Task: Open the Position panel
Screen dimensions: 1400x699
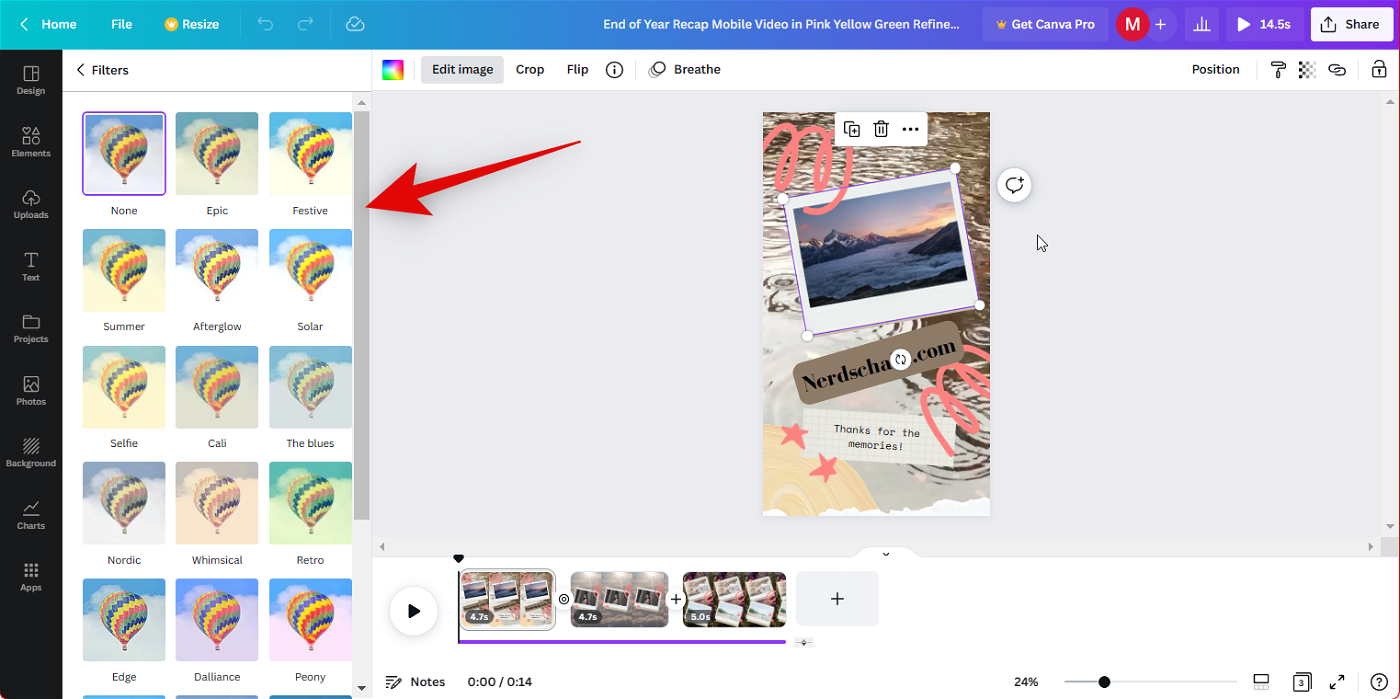Action: click(x=1215, y=69)
